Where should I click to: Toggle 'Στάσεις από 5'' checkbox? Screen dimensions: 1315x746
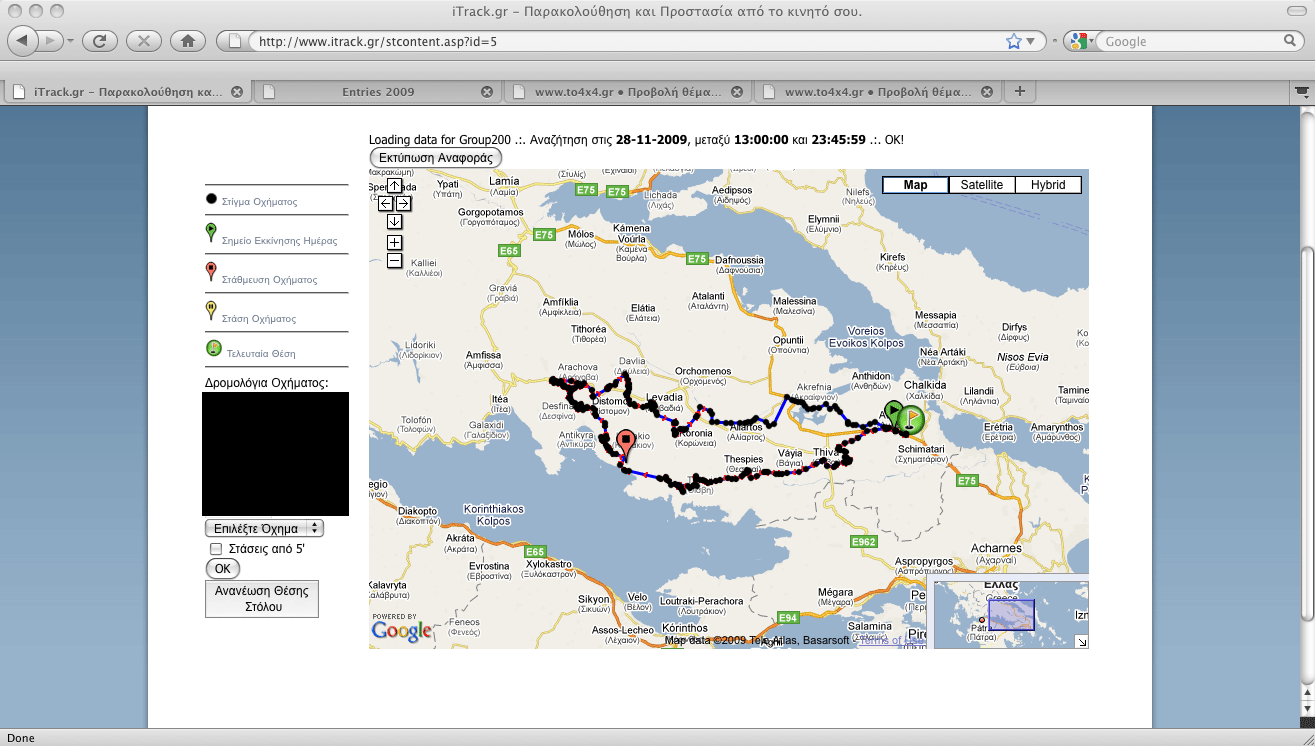click(215, 549)
